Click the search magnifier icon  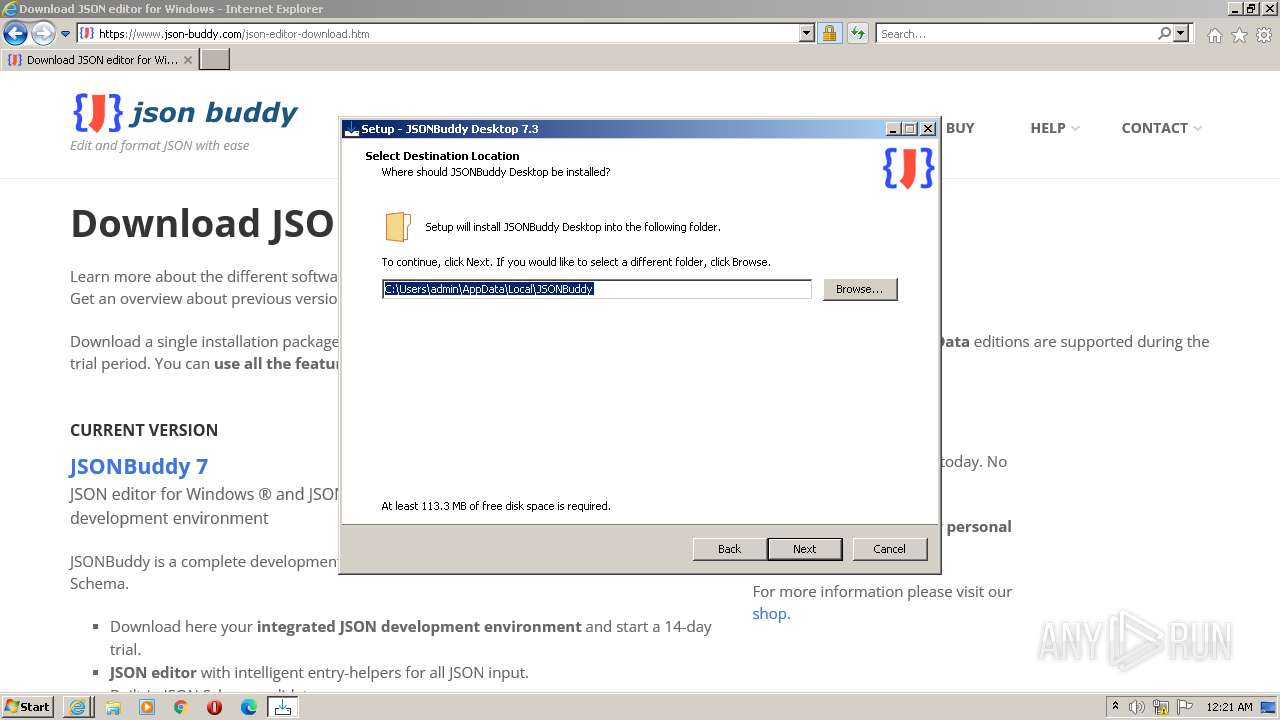[x=1164, y=33]
